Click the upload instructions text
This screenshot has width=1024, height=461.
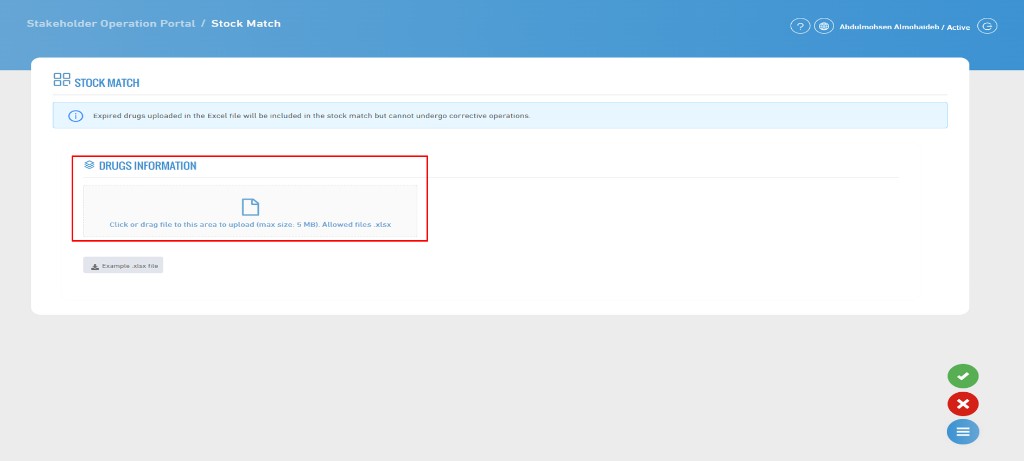250,225
